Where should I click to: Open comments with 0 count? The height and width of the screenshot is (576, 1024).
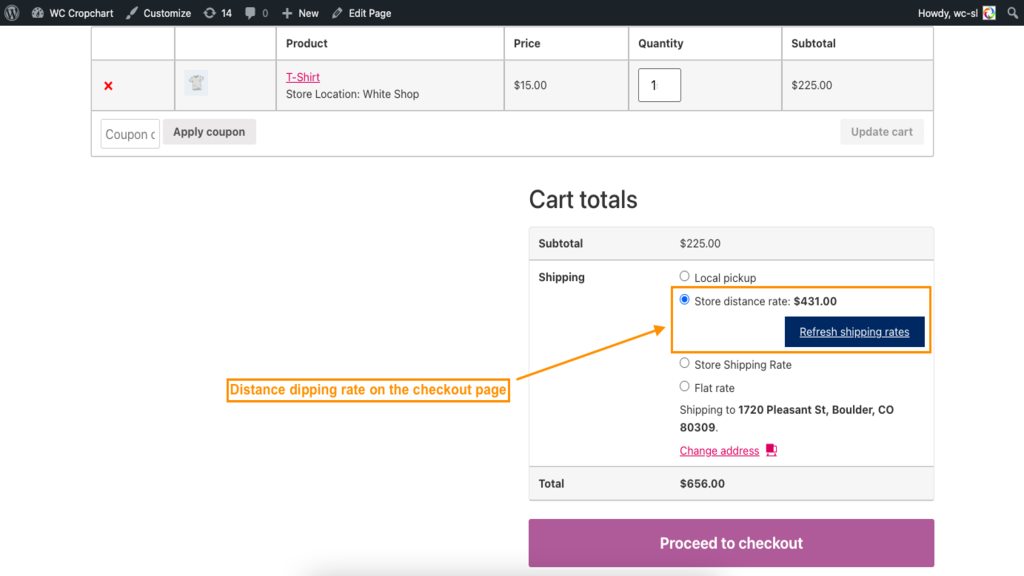(x=257, y=13)
